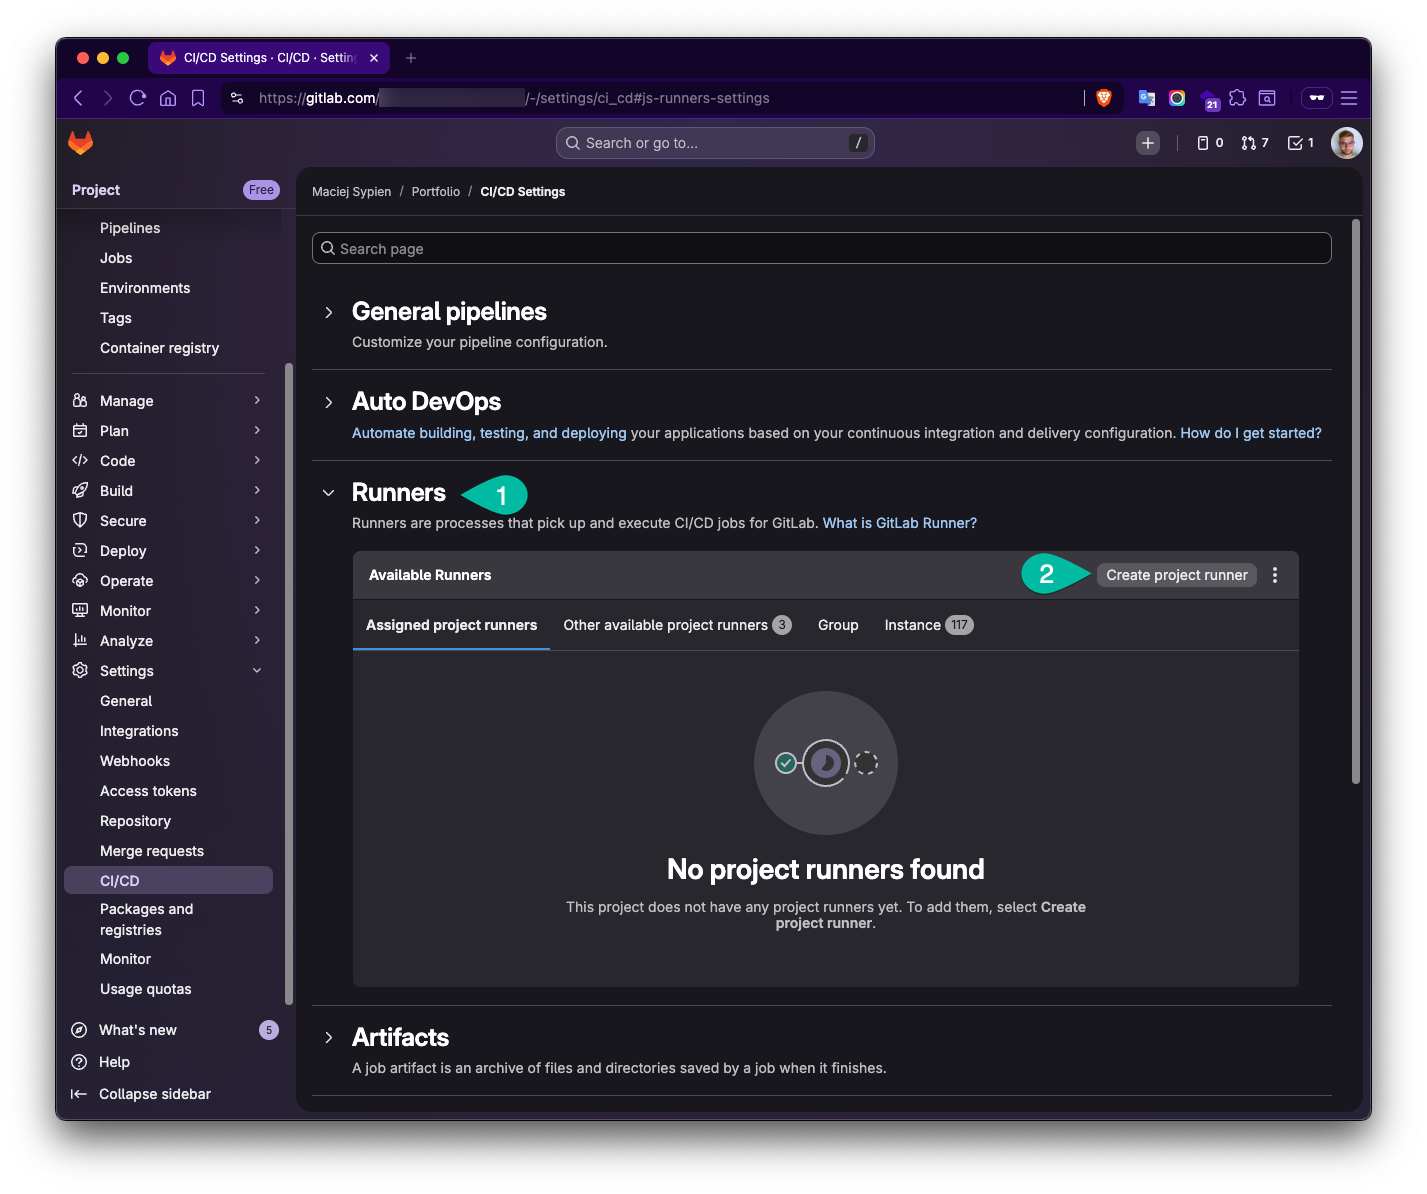
Task: Click the GitLab fox logo
Action: coord(80,142)
